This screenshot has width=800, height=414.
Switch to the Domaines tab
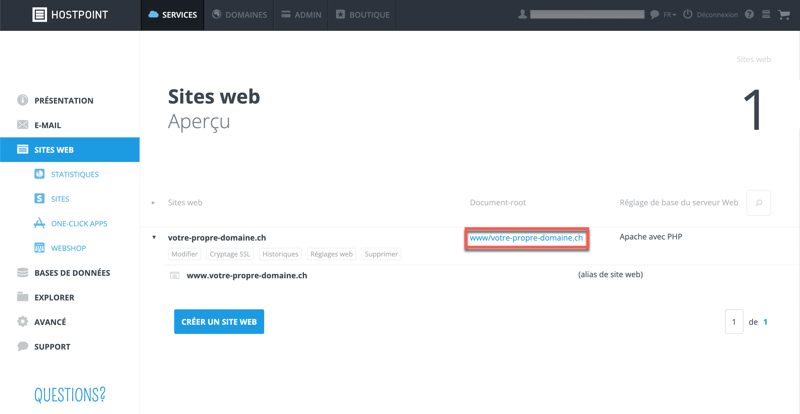[239, 15]
